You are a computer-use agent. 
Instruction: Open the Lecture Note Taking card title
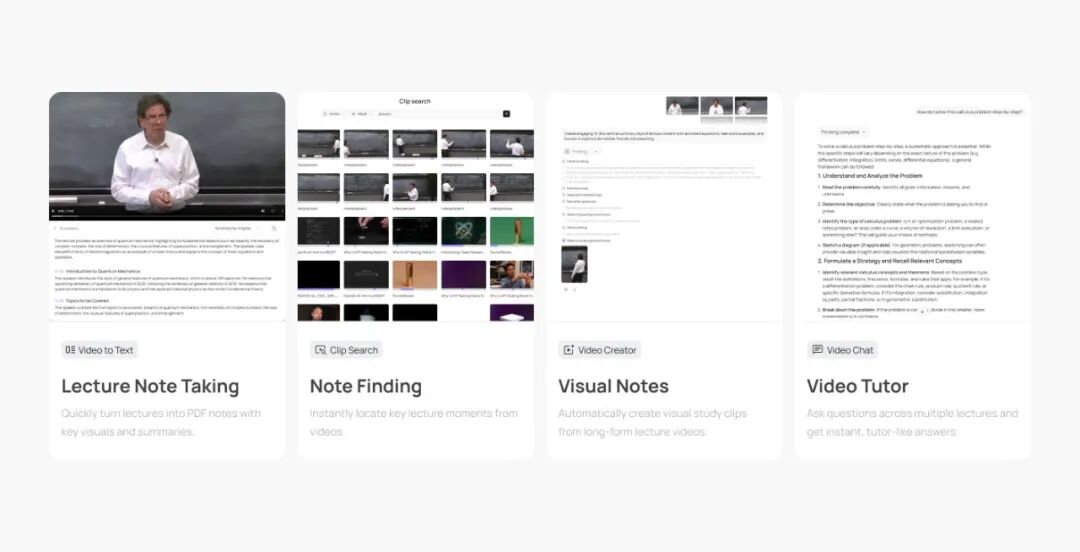(150, 386)
